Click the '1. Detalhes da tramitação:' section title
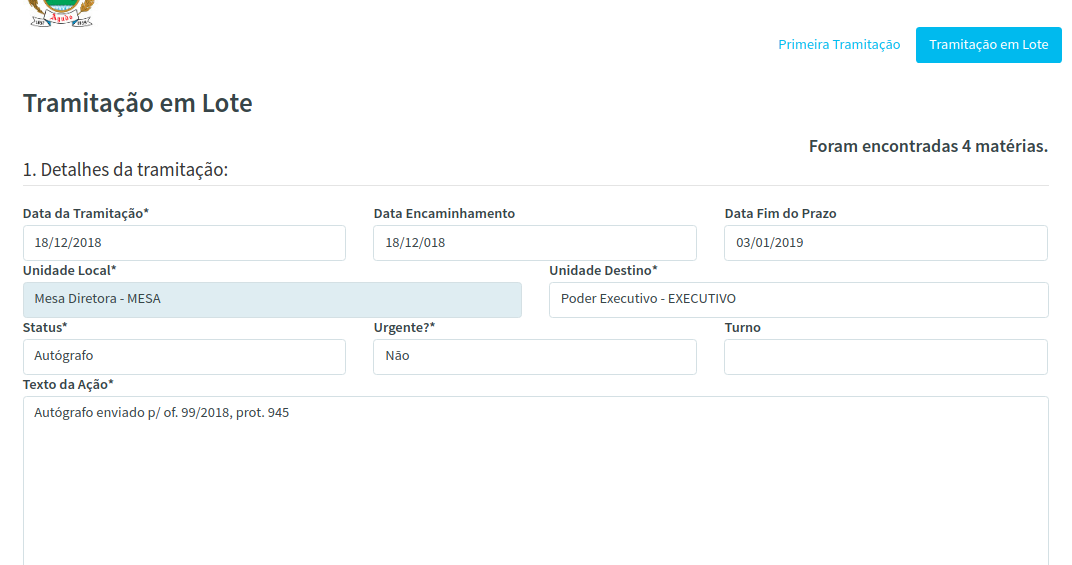The image size is (1072, 565). pos(125,170)
